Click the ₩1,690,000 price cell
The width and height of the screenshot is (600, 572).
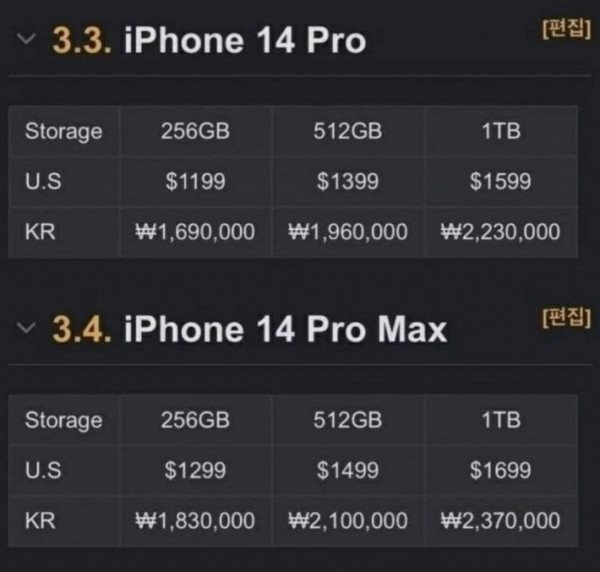[194, 232]
